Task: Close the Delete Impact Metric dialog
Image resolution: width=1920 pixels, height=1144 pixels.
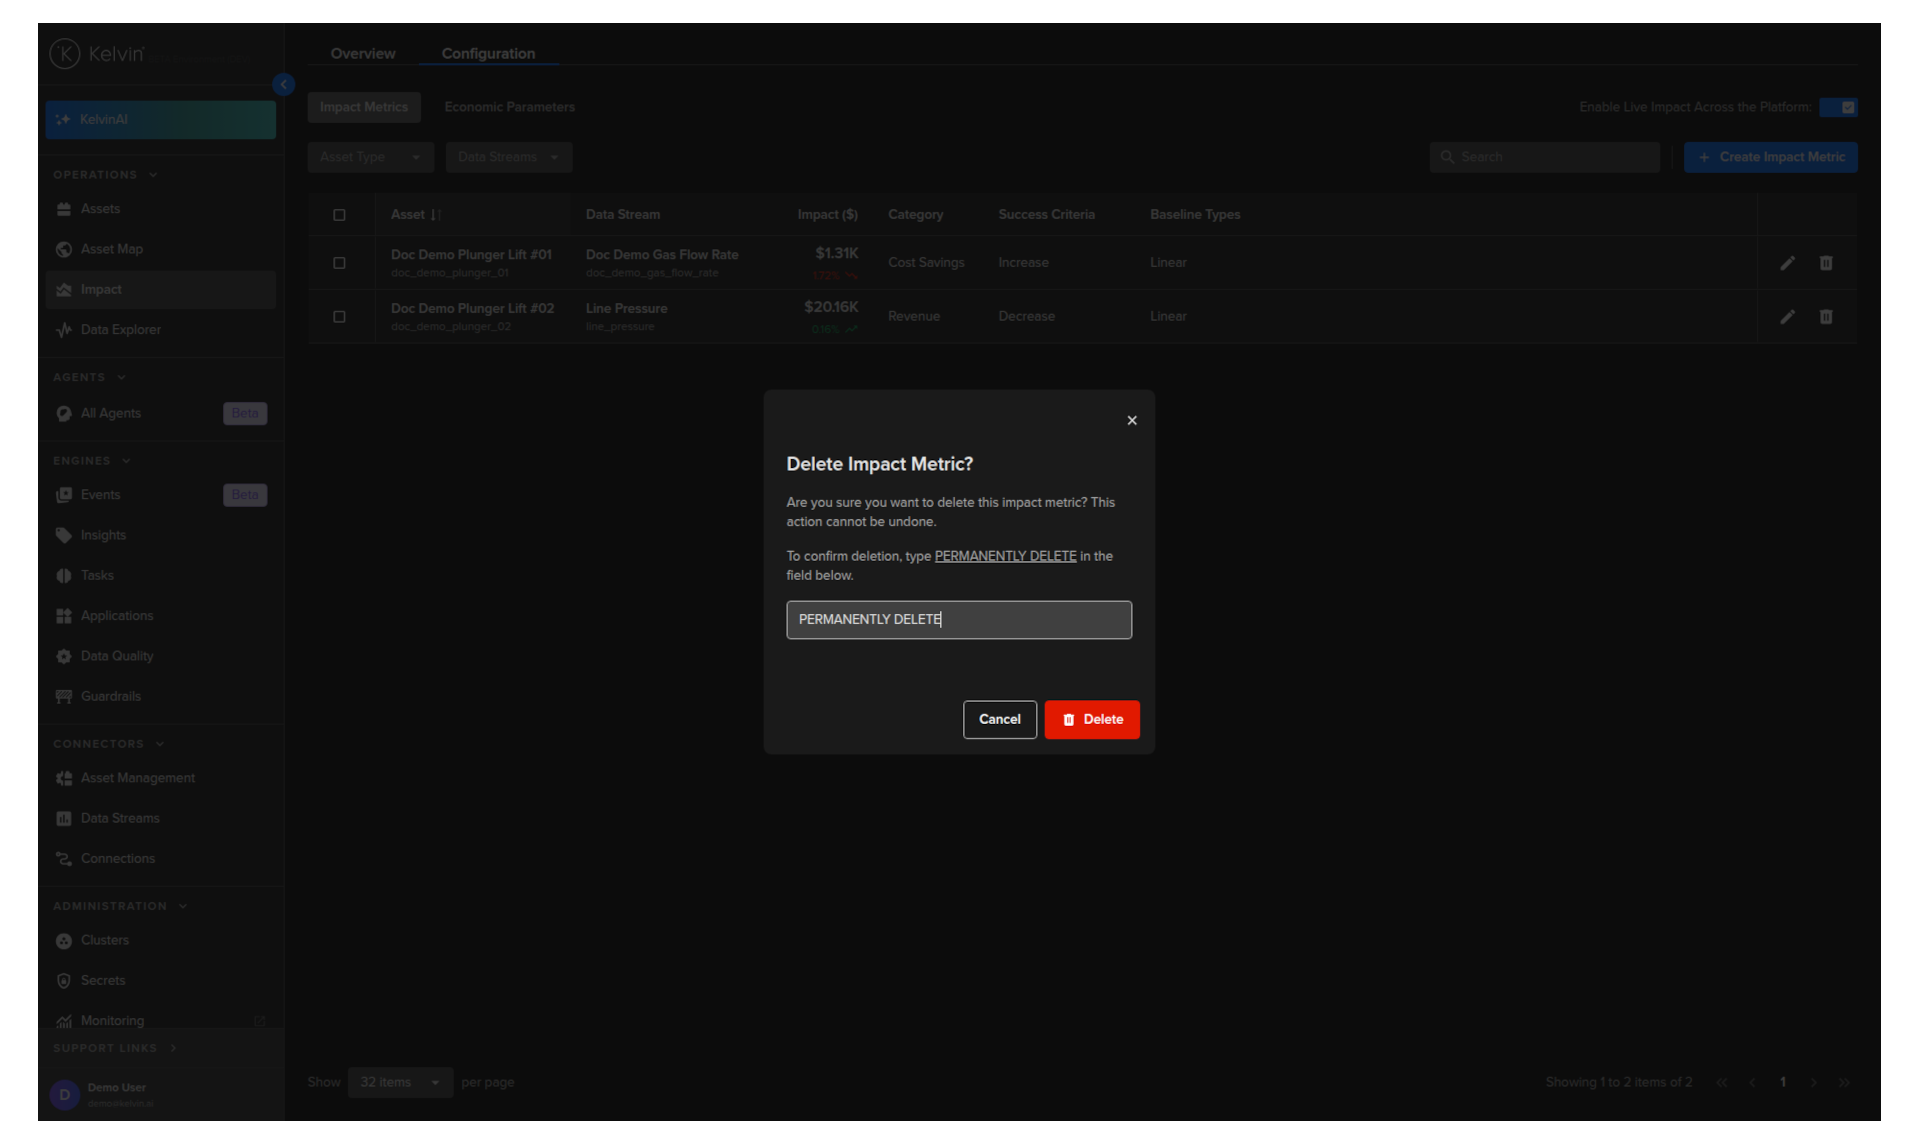Action: click(x=1132, y=420)
